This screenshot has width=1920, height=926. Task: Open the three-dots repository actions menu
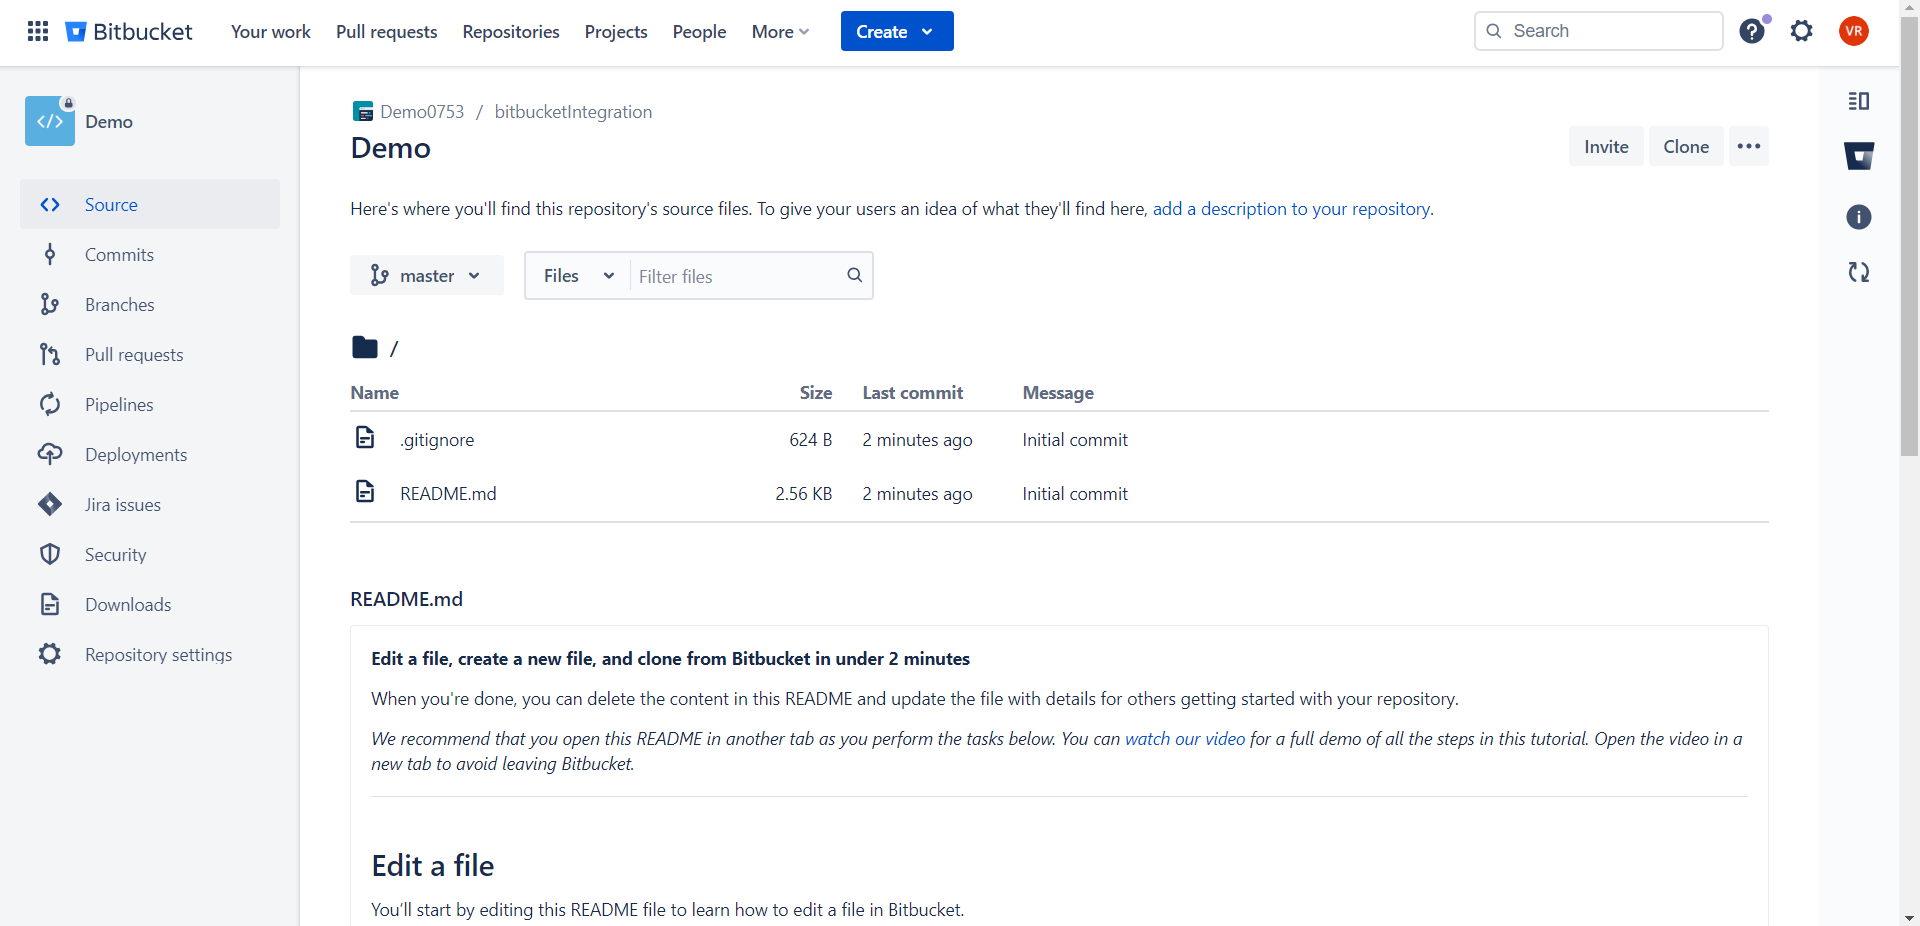point(1748,146)
